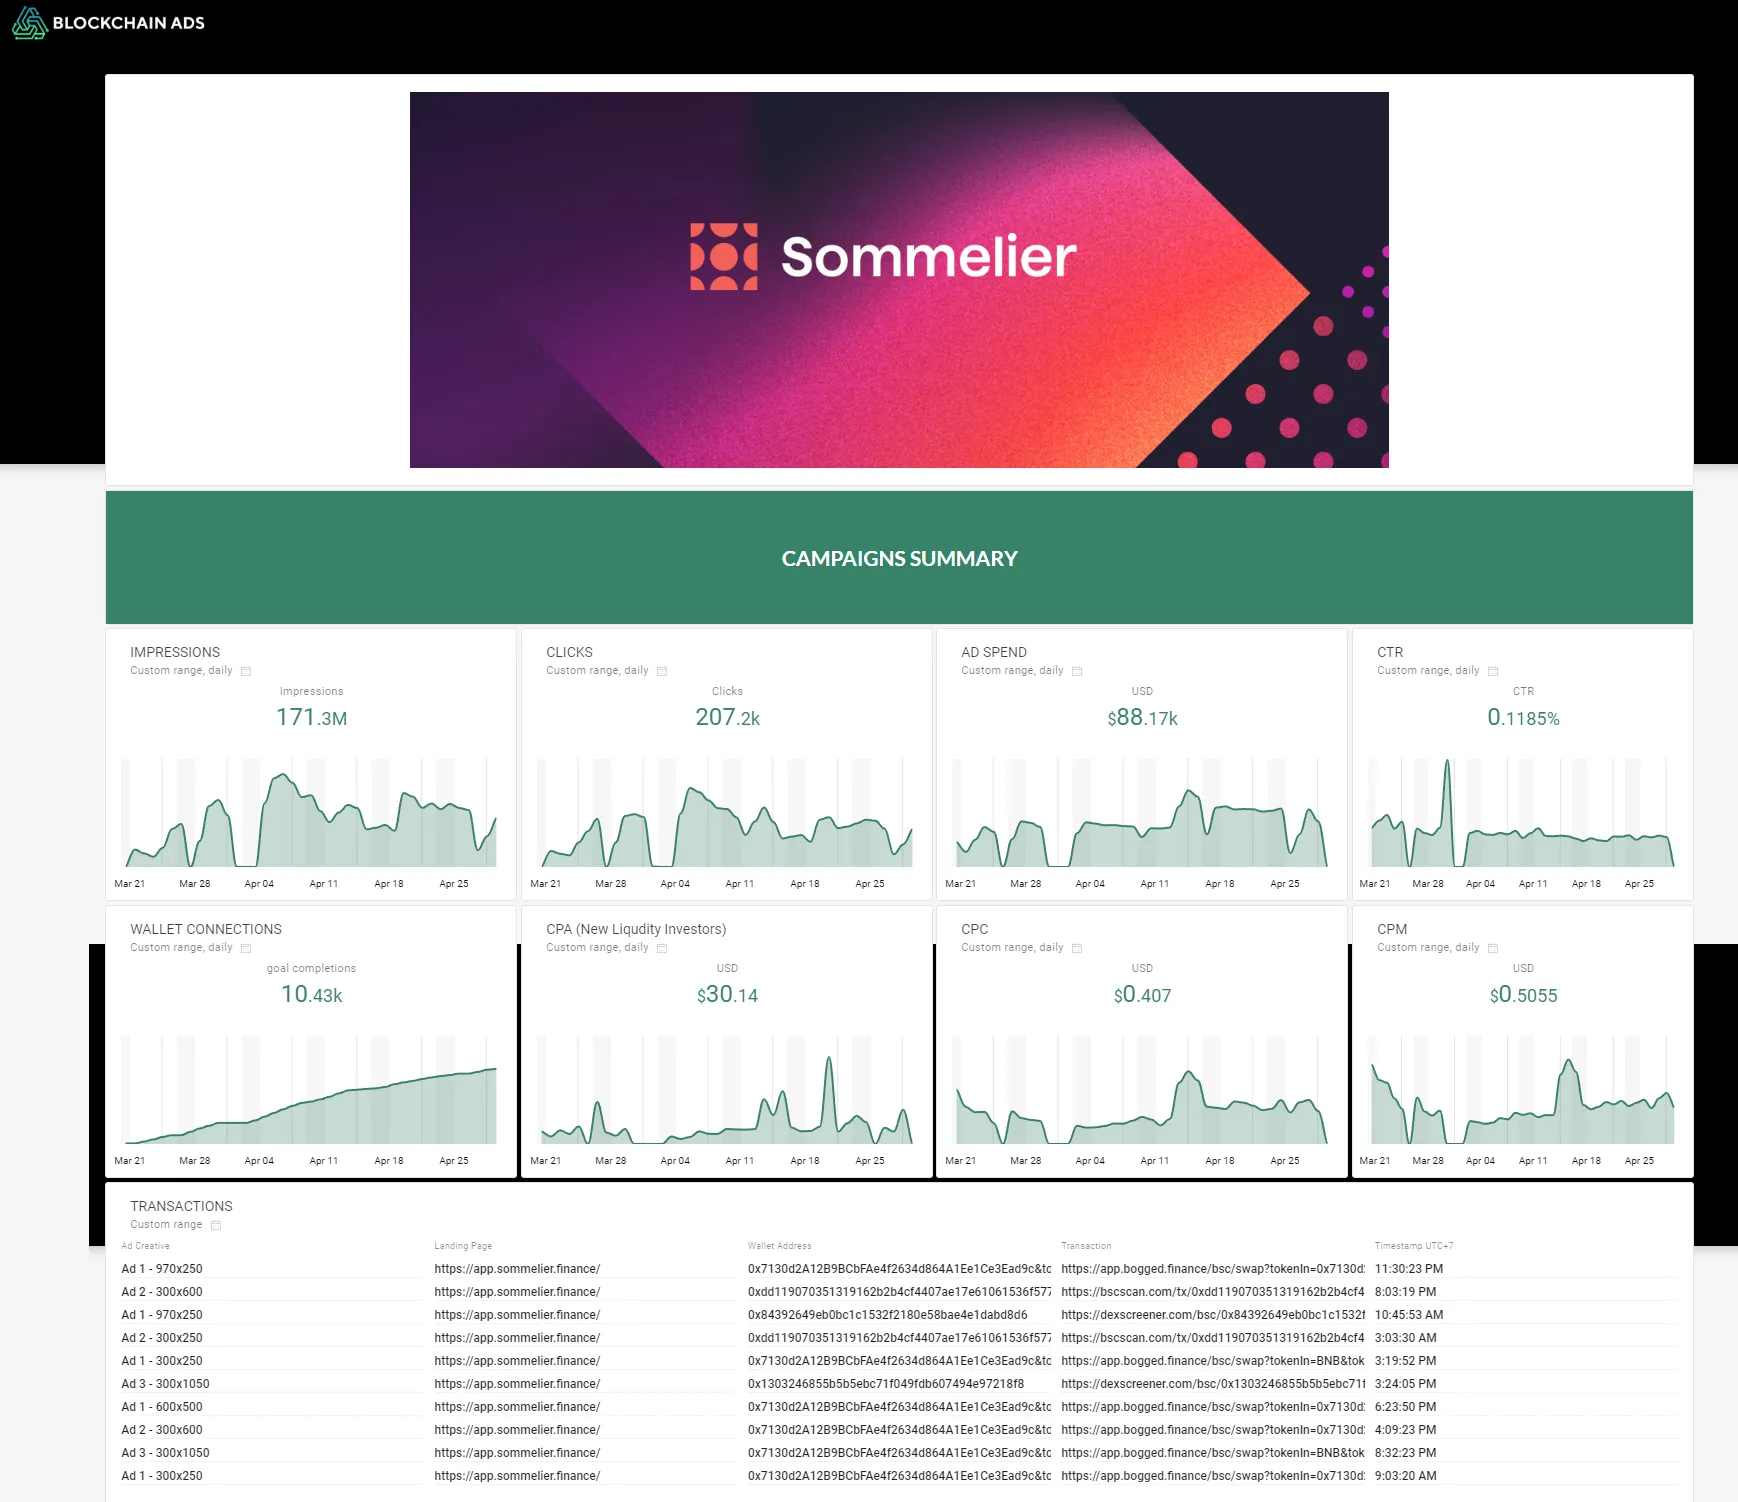The width and height of the screenshot is (1738, 1502).
Task: Click the Impressions area chart
Action: (x=310, y=813)
